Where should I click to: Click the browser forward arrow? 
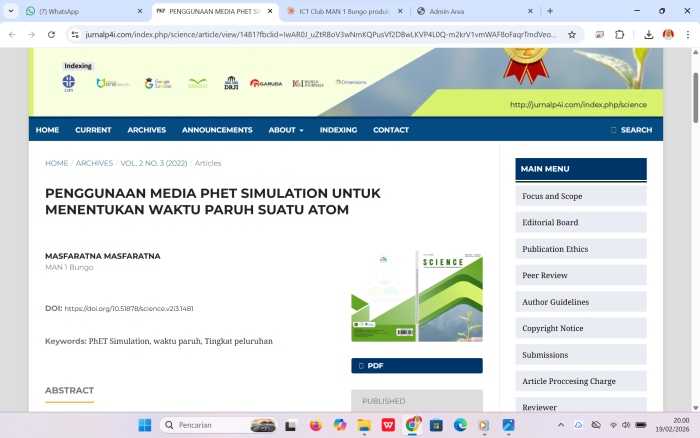(31, 34)
